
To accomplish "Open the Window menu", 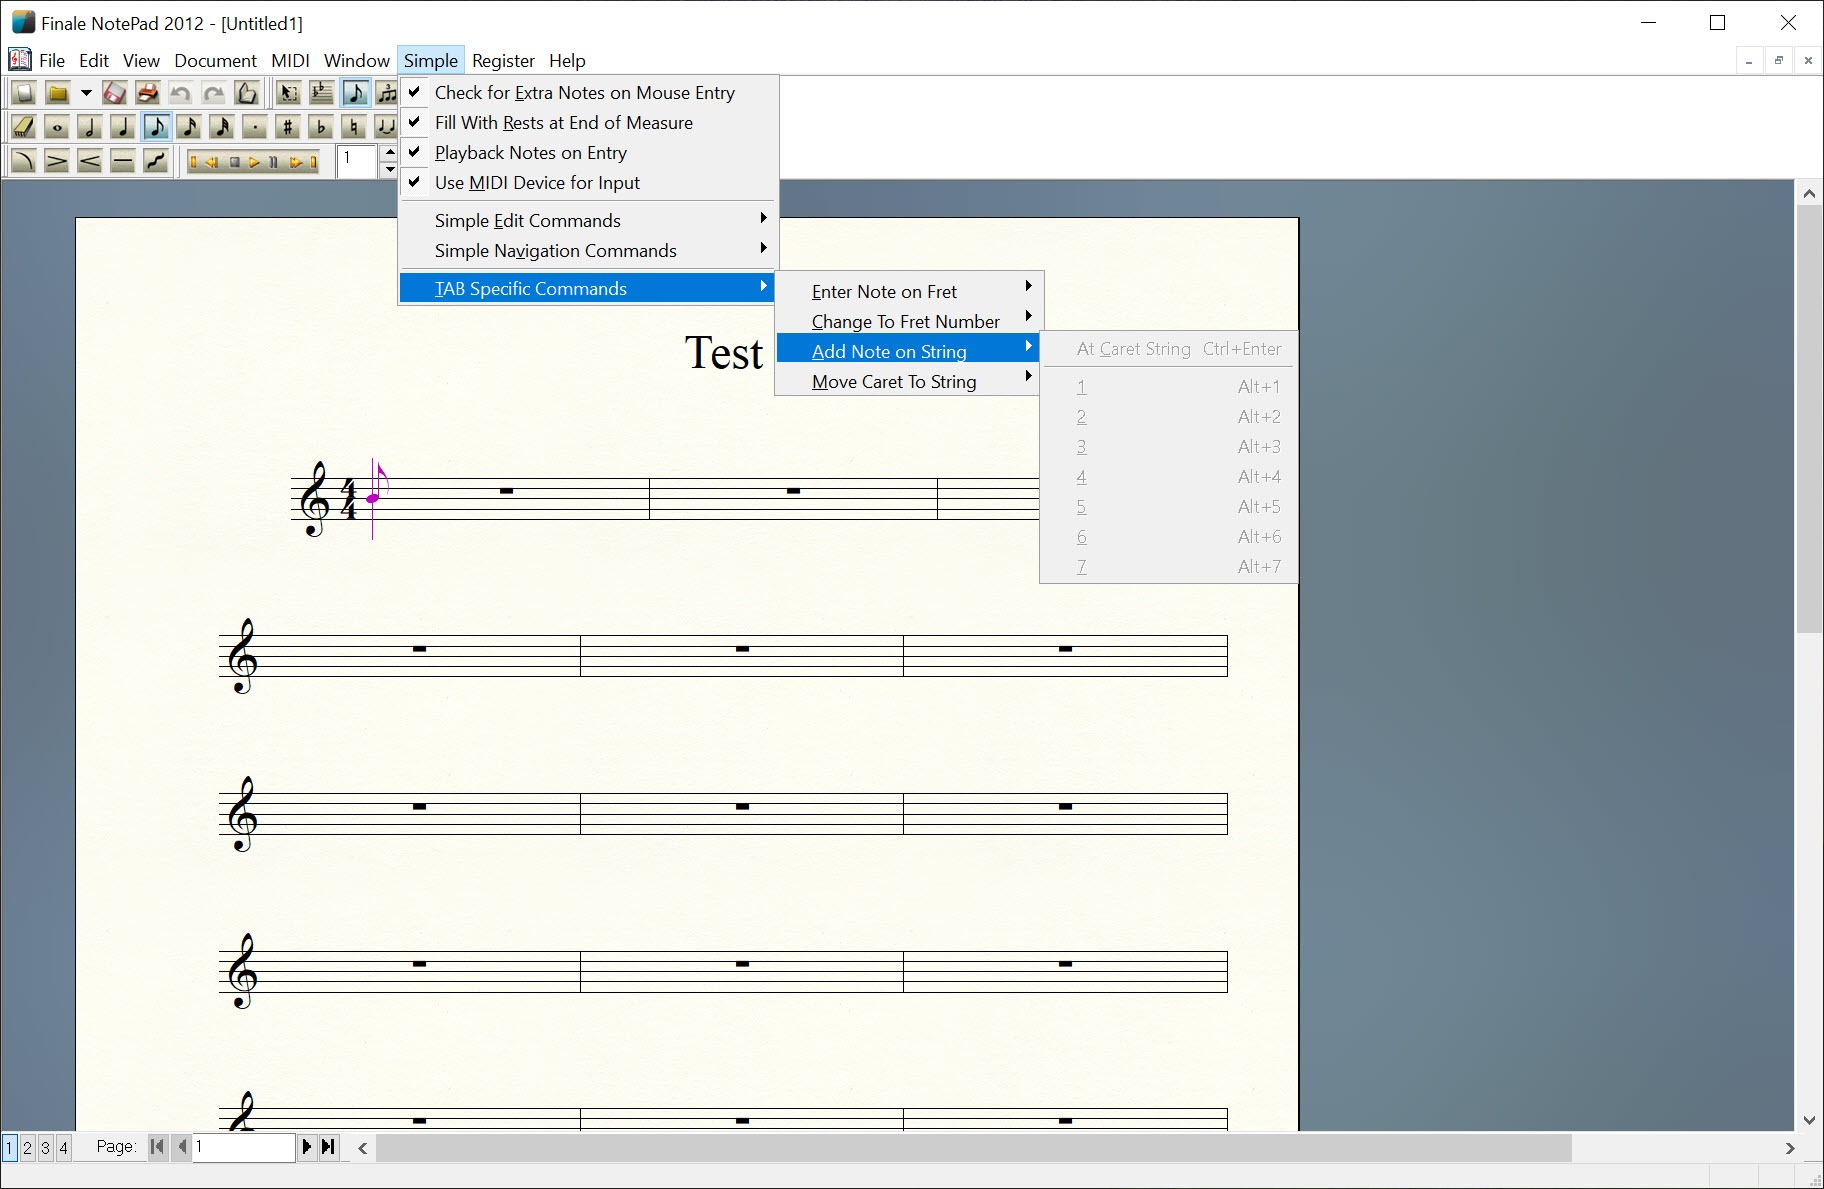I will pos(356,61).
